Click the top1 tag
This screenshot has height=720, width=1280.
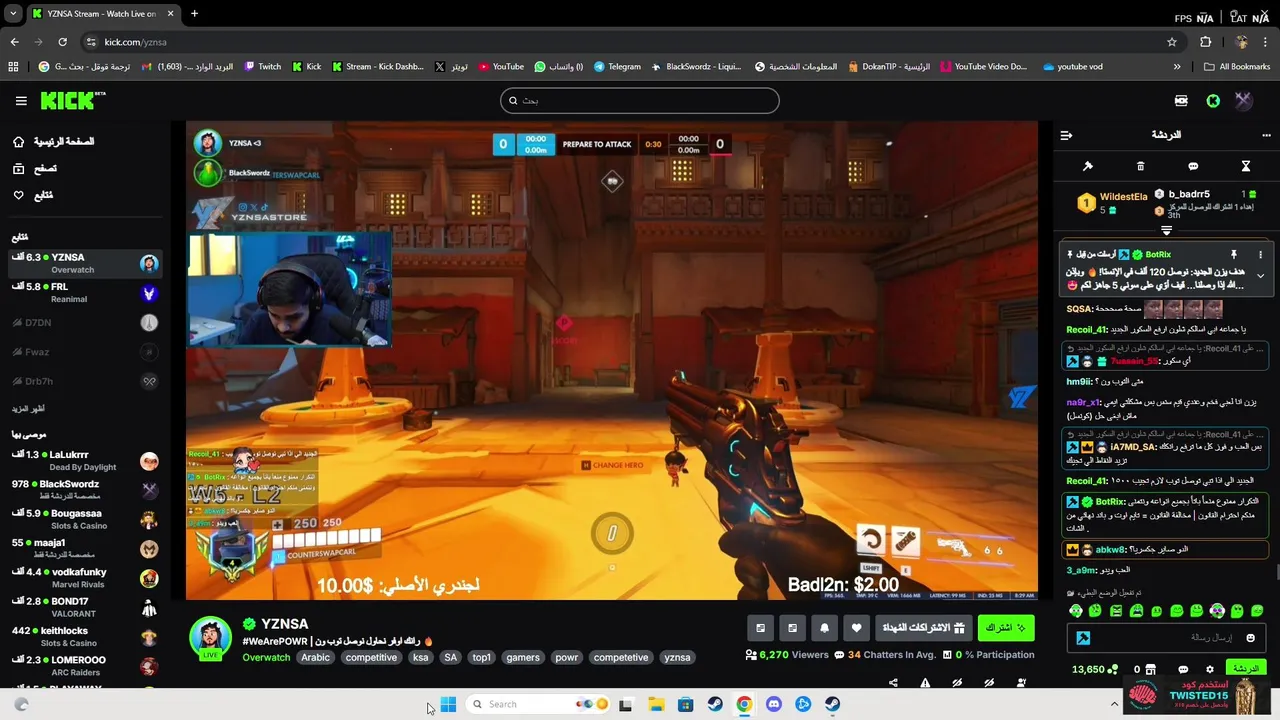click(482, 658)
